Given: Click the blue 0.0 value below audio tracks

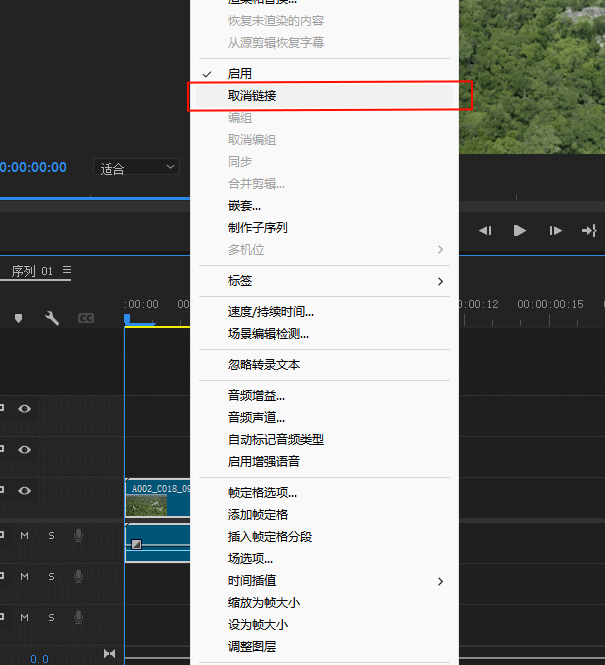Looking at the screenshot, I should point(39,659).
